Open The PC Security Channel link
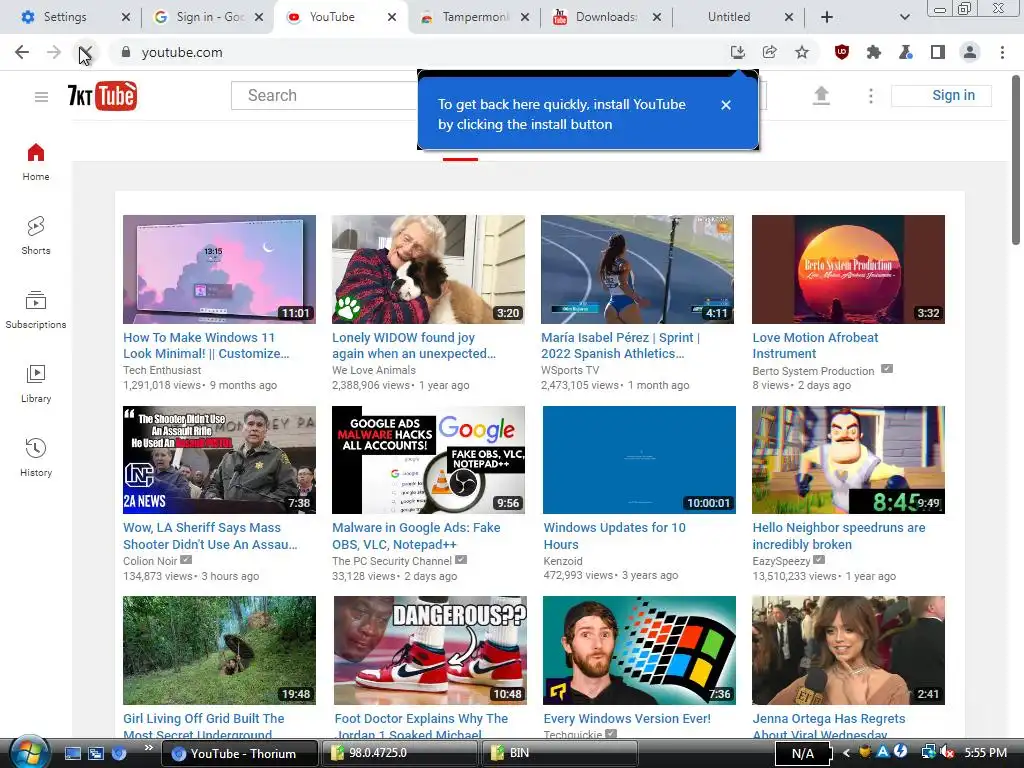The height and width of the screenshot is (768, 1024). pyautogui.click(x=392, y=561)
